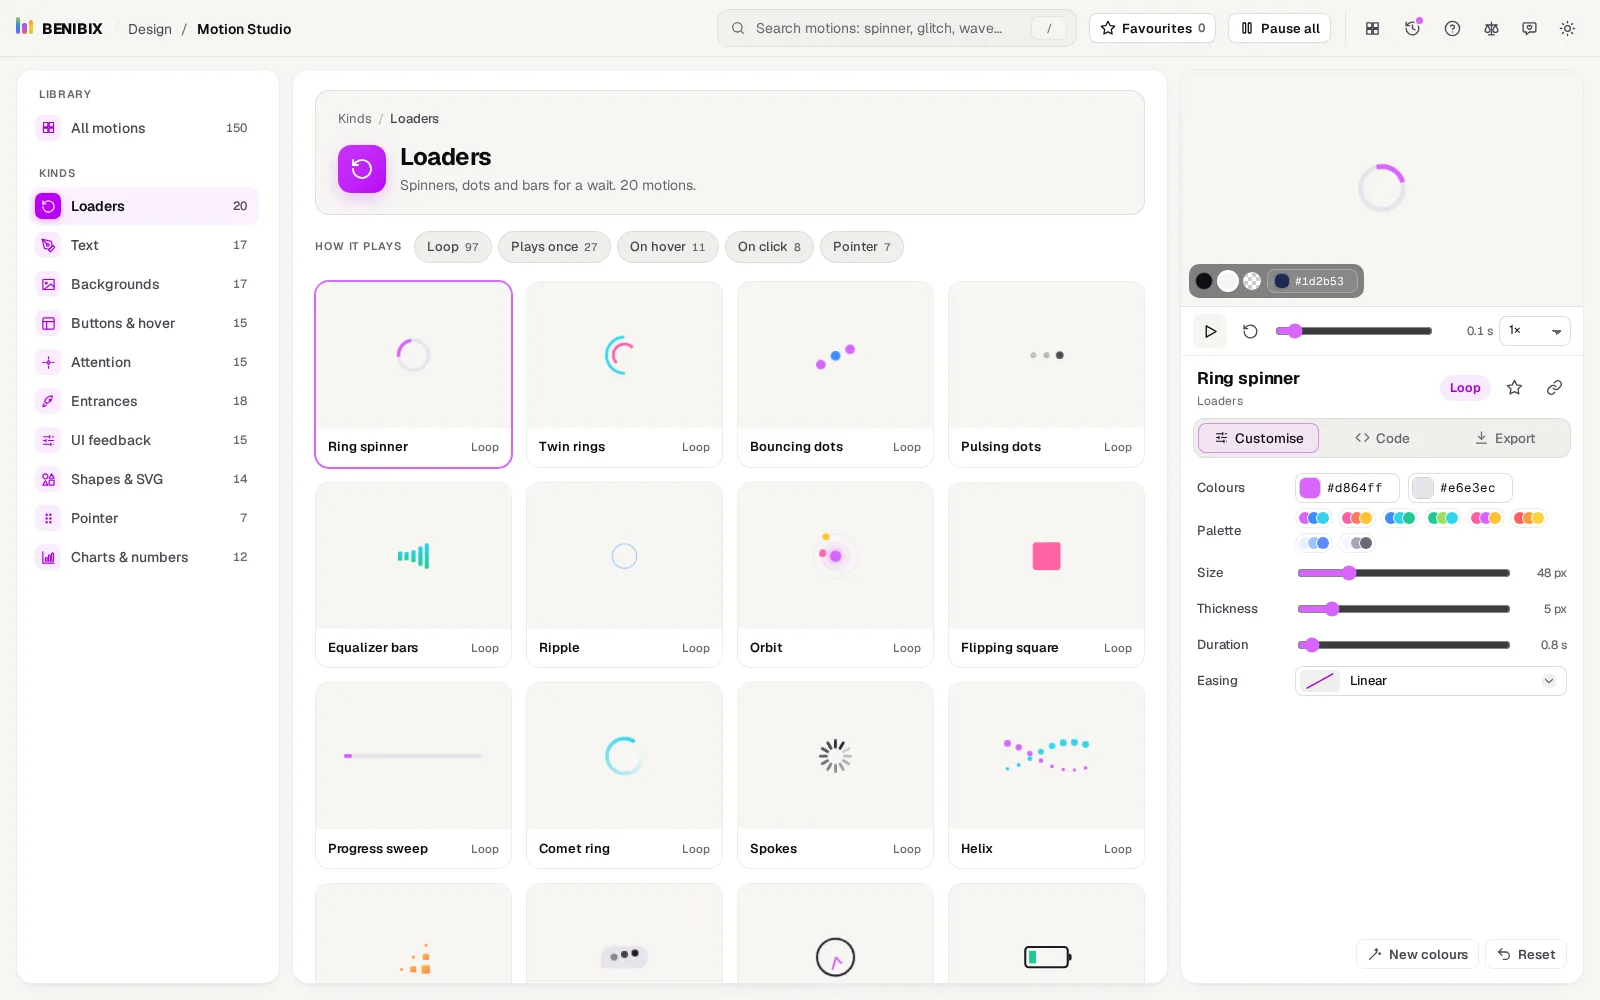Switch to the Export tab
The height and width of the screenshot is (1000, 1600).
click(x=1505, y=438)
